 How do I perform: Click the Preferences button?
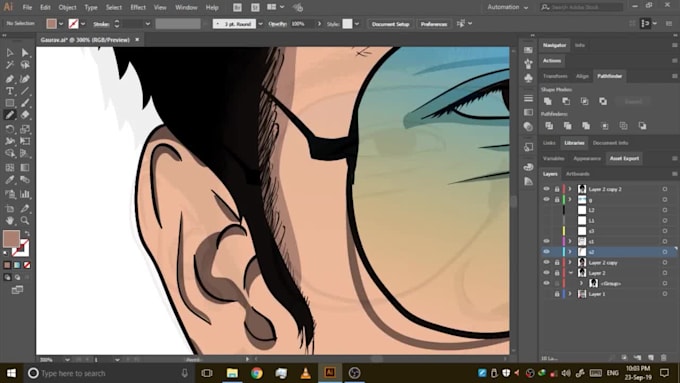434,24
